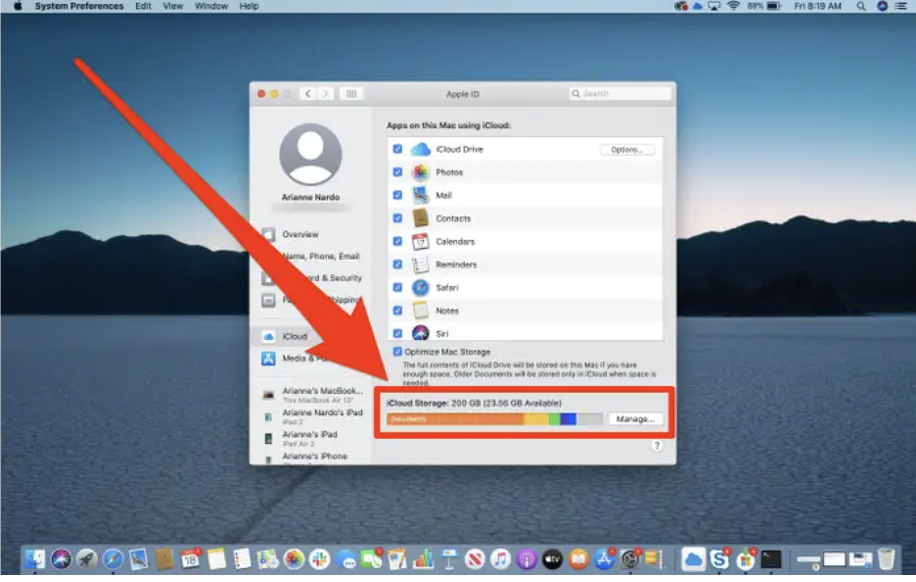Disable the Reminders iCloud checkbox
The width and height of the screenshot is (916, 582).
(x=398, y=265)
